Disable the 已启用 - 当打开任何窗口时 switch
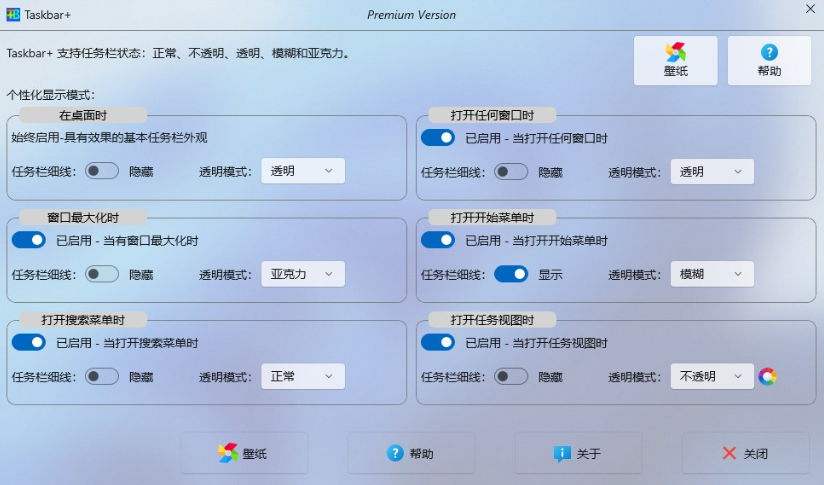This screenshot has width=824, height=485. pos(438,138)
